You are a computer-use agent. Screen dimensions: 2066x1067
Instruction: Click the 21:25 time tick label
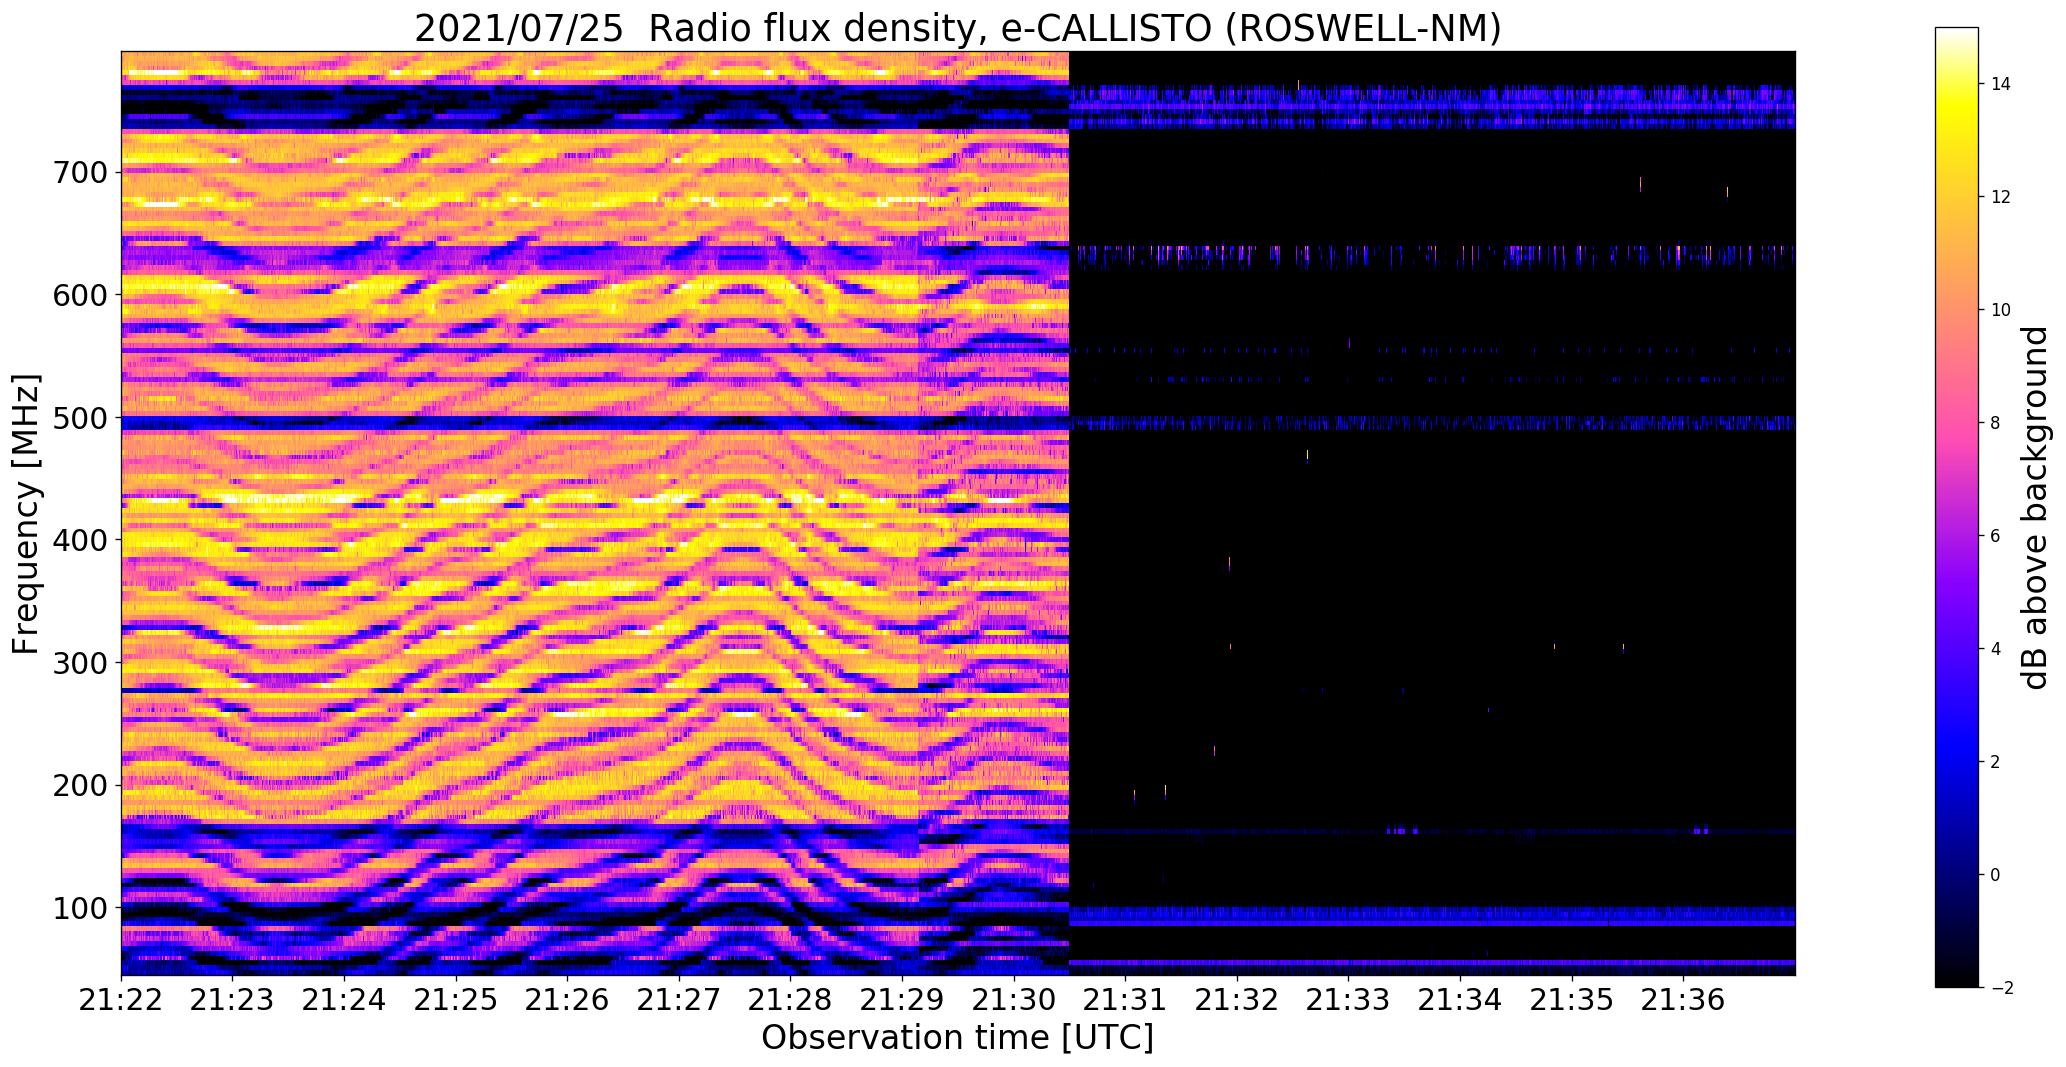(457, 1000)
